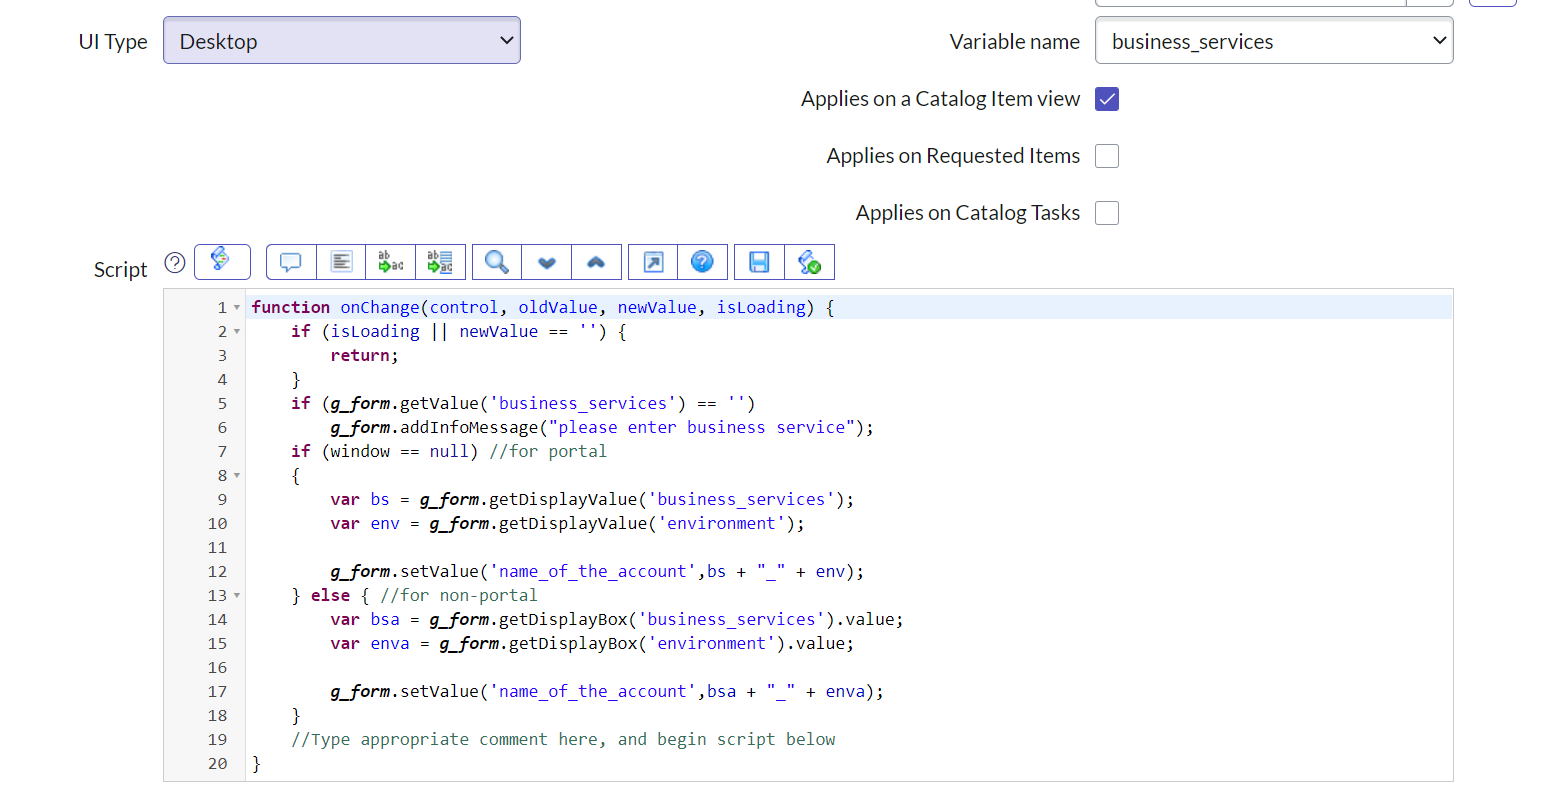Click the '//for non-portal' comment
This screenshot has width=1549, height=796.
point(459,596)
